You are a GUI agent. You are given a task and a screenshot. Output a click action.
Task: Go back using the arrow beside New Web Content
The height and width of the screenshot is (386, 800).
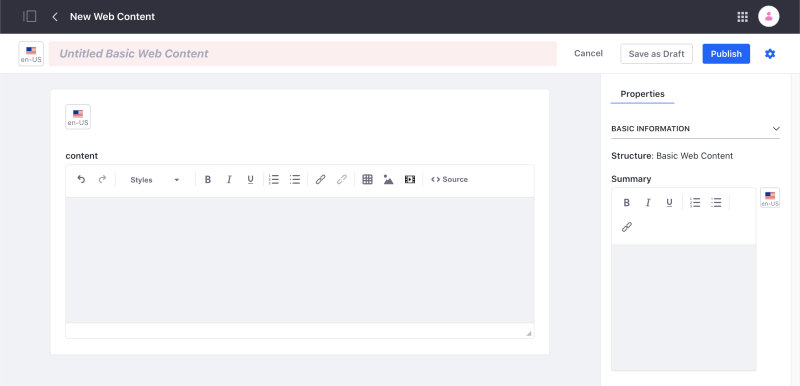point(55,17)
